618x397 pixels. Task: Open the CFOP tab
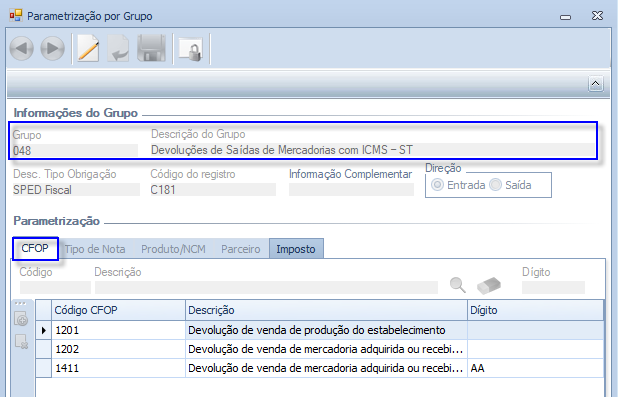pos(35,248)
